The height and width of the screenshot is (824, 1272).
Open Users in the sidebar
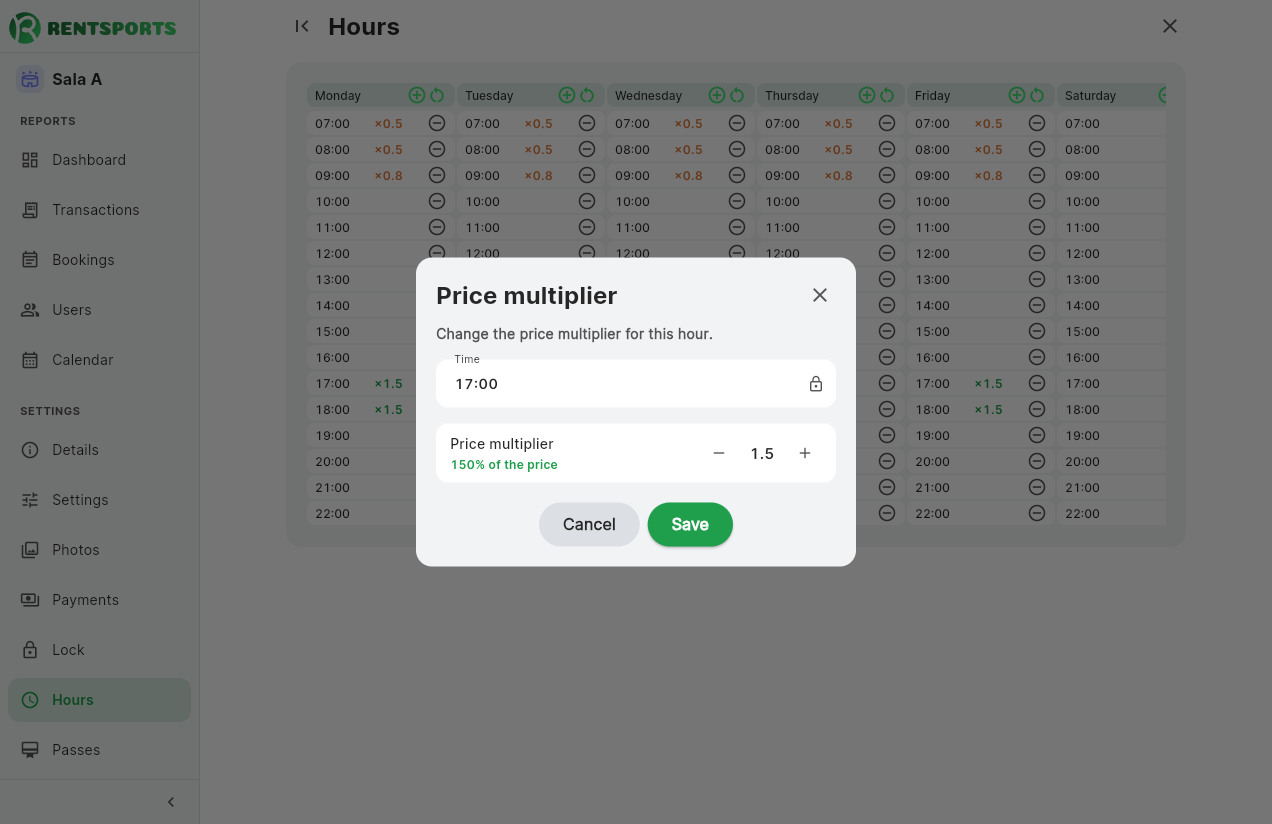(x=99, y=310)
